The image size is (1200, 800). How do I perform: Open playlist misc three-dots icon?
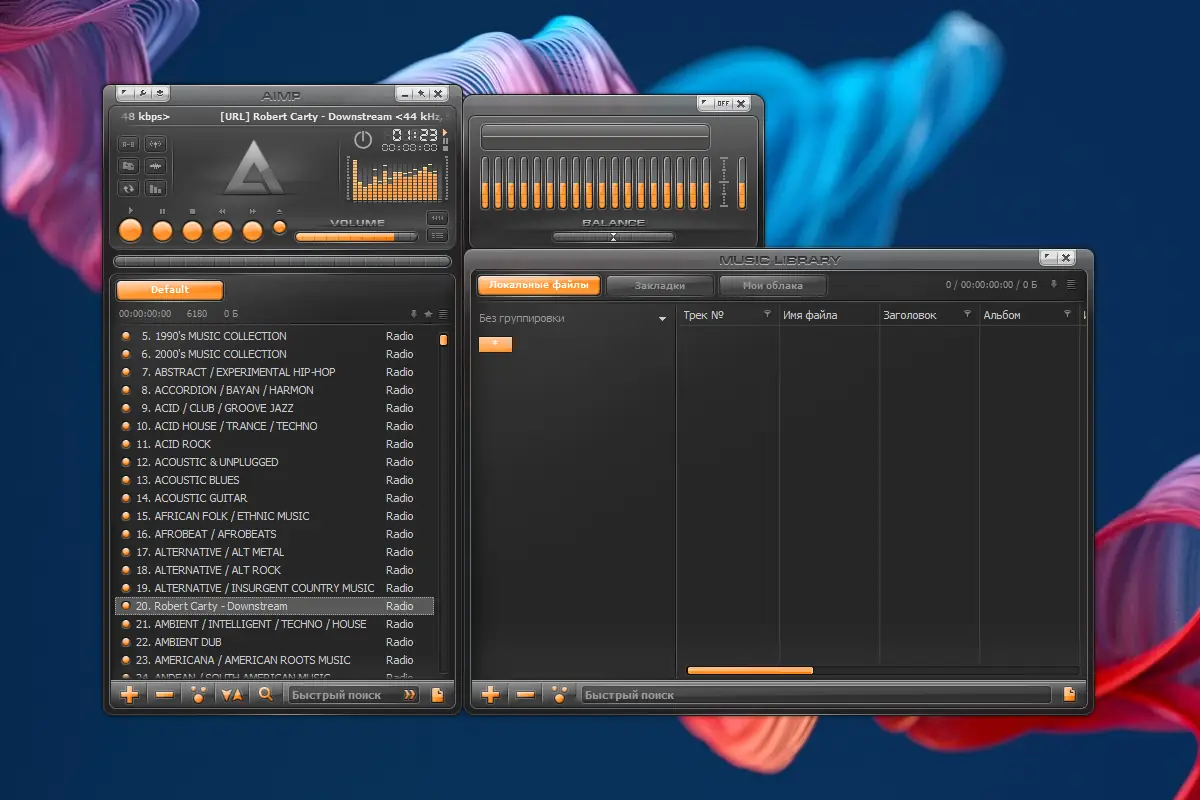[x=198, y=695]
